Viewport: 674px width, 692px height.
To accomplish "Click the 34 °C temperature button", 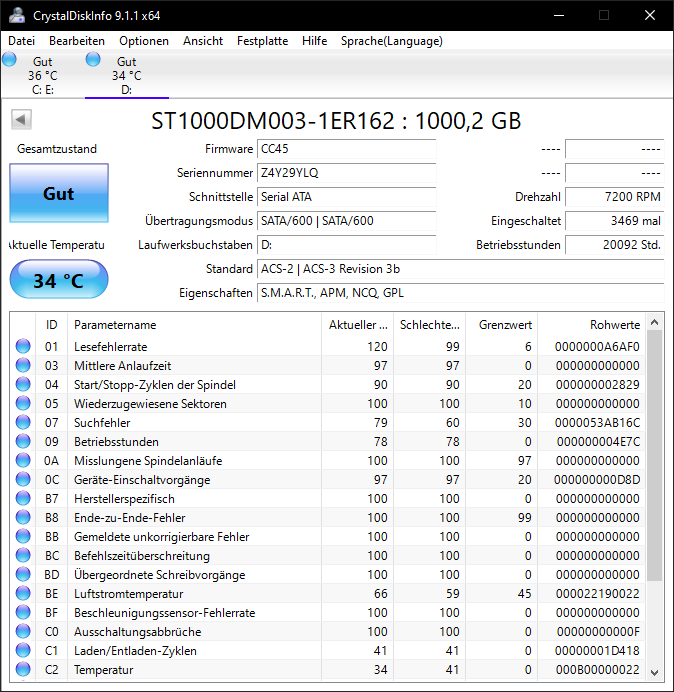I will [x=59, y=279].
